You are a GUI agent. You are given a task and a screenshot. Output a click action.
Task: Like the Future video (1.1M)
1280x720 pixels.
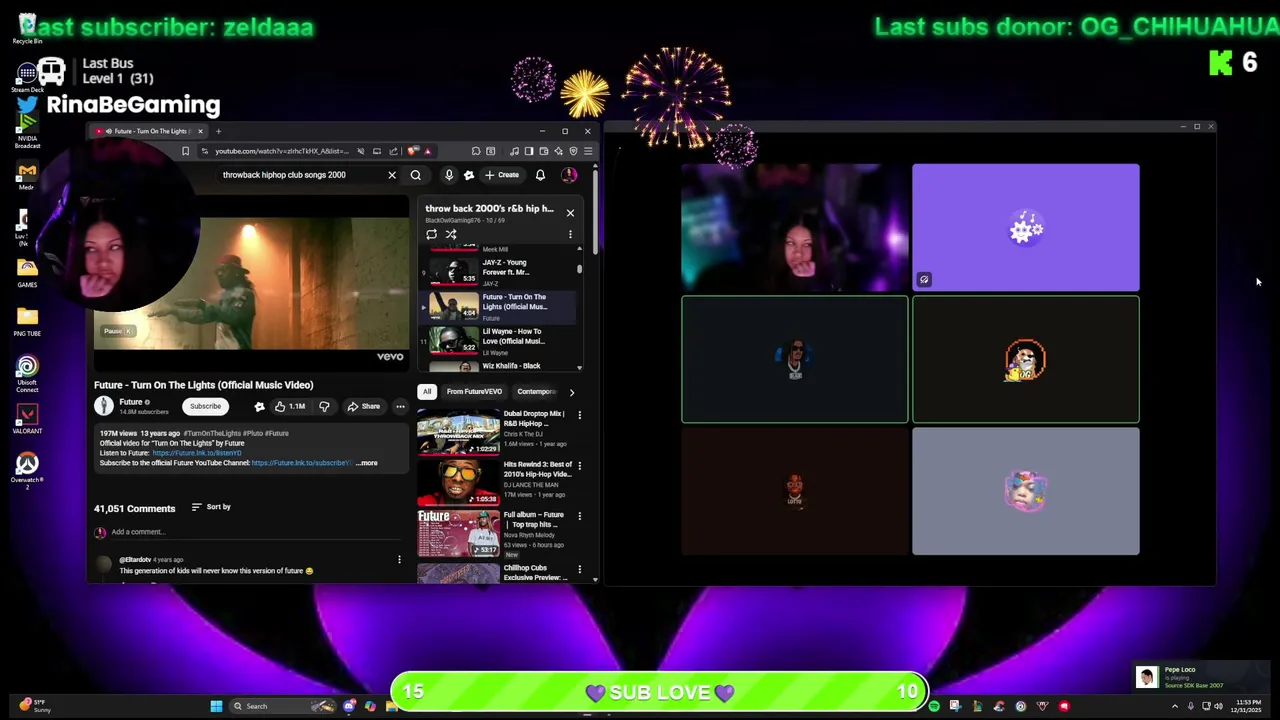[x=290, y=406]
